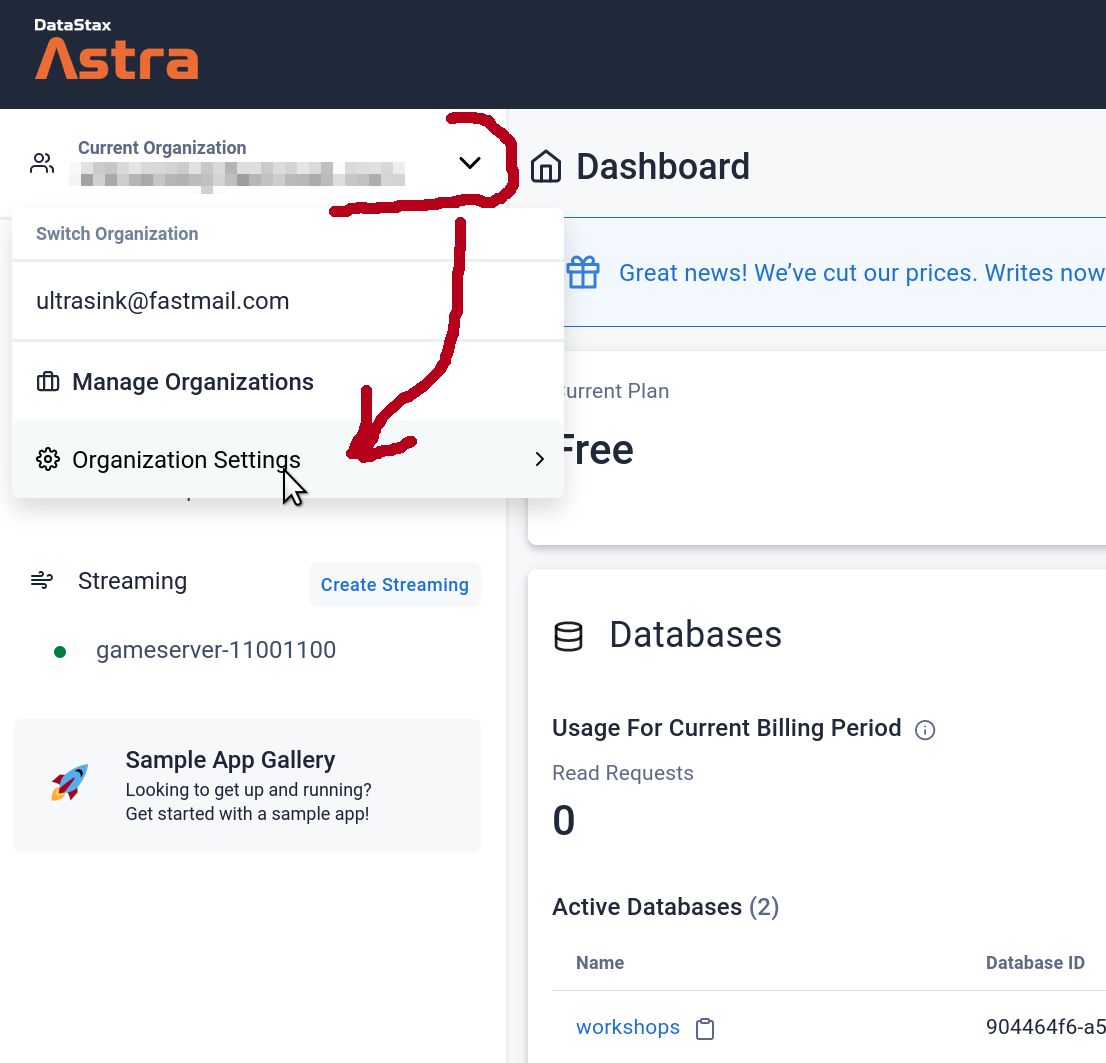Open the workshops database link

click(628, 1027)
